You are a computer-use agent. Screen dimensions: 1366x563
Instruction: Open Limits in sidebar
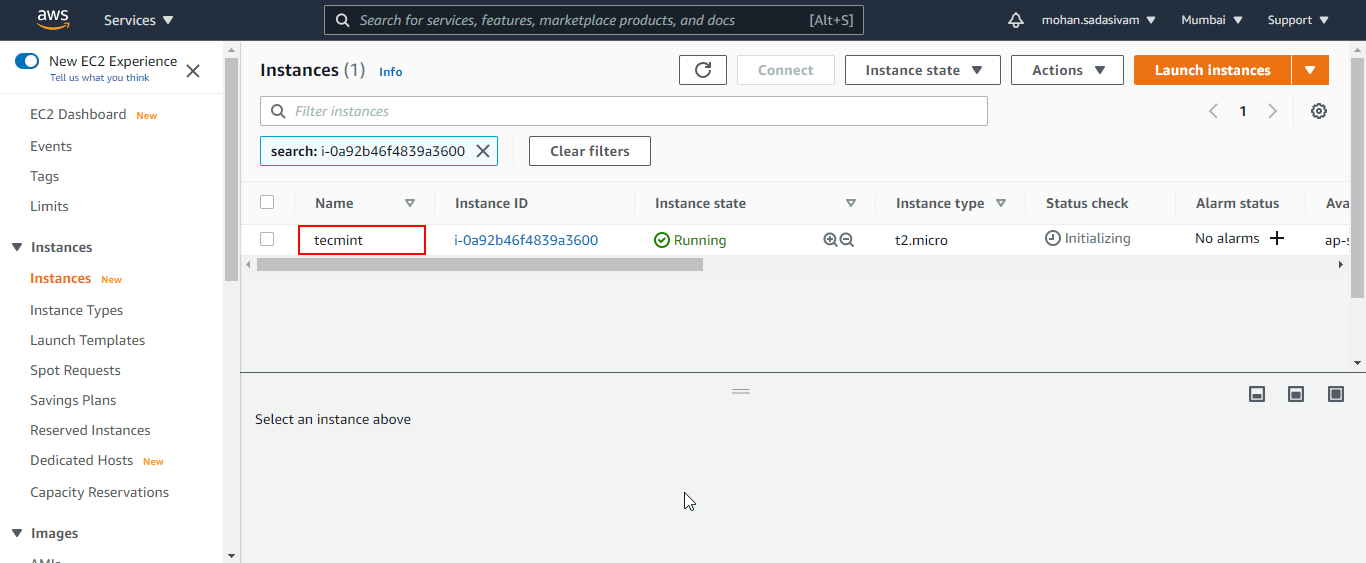pos(49,206)
